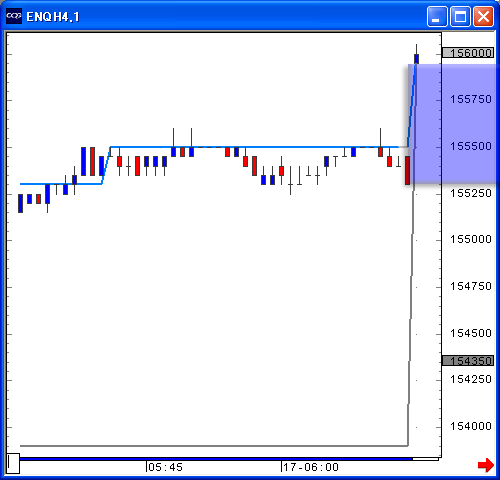The height and width of the screenshot is (480, 500).
Task: Minimize the ENQH4,1 chart window
Action: (x=437, y=16)
